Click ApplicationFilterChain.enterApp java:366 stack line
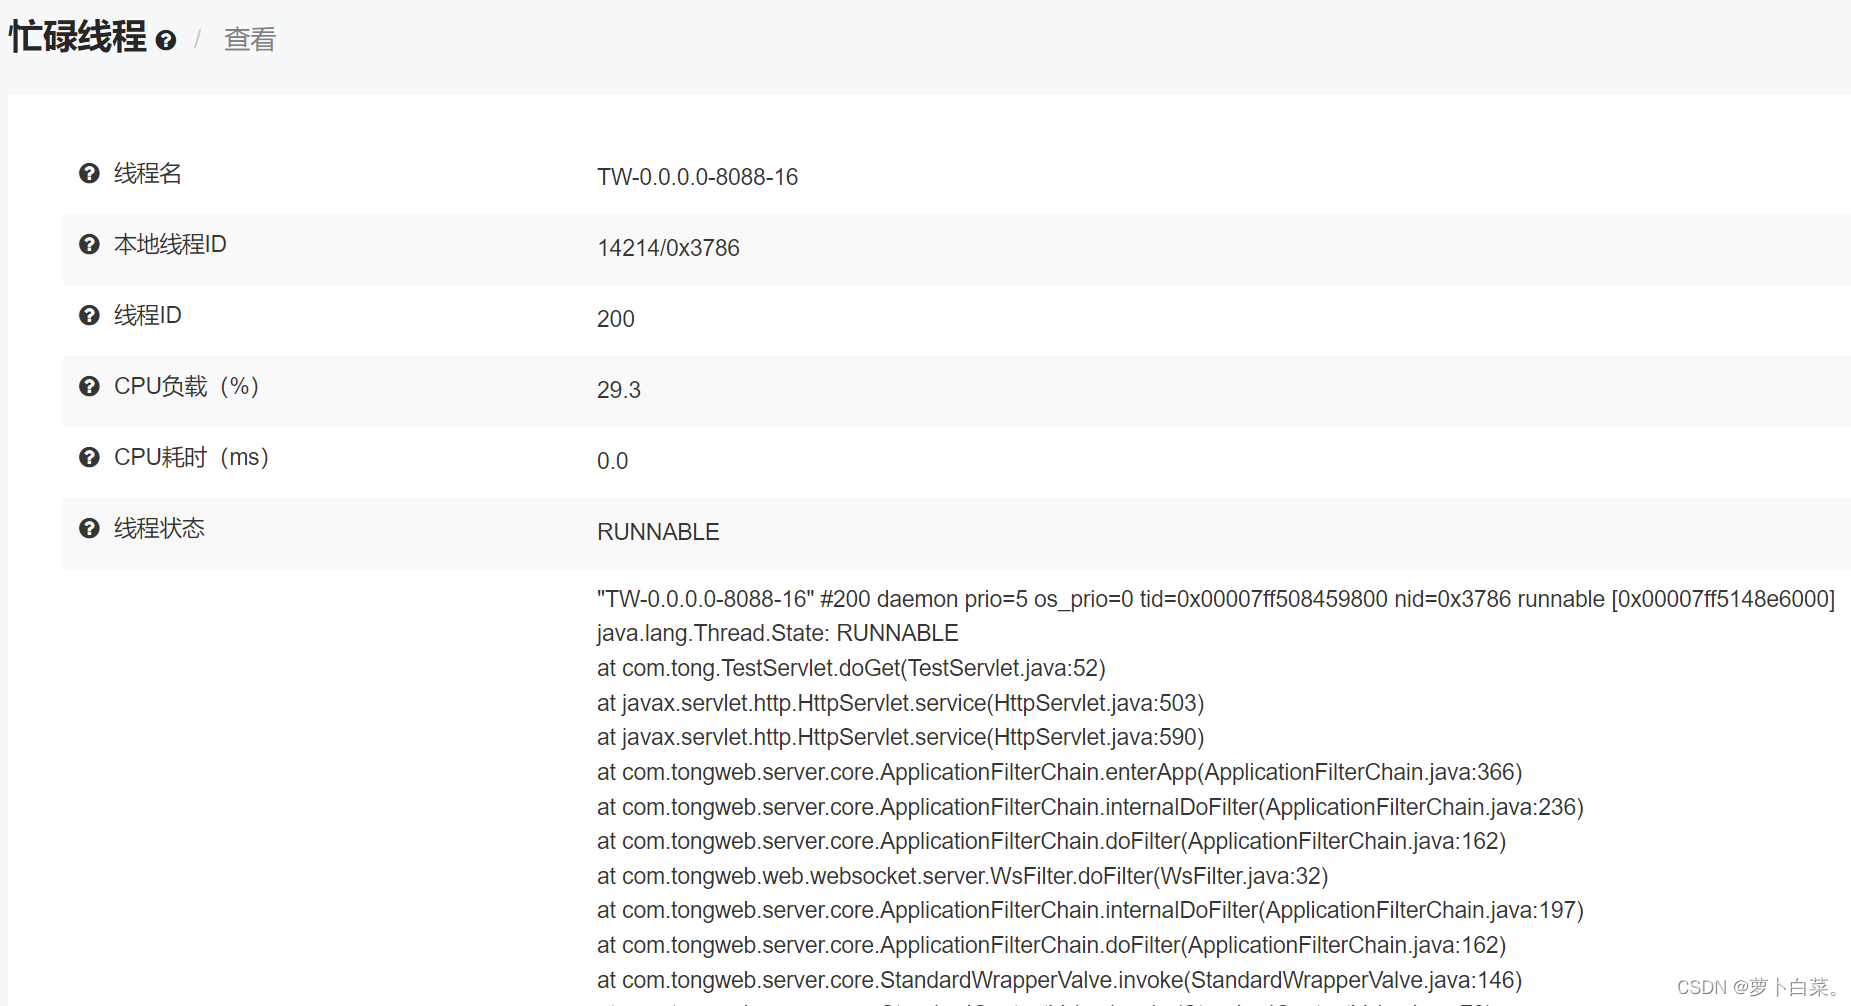The height and width of the screenshot is (1006, 1851). click(x=1059, y=772)
